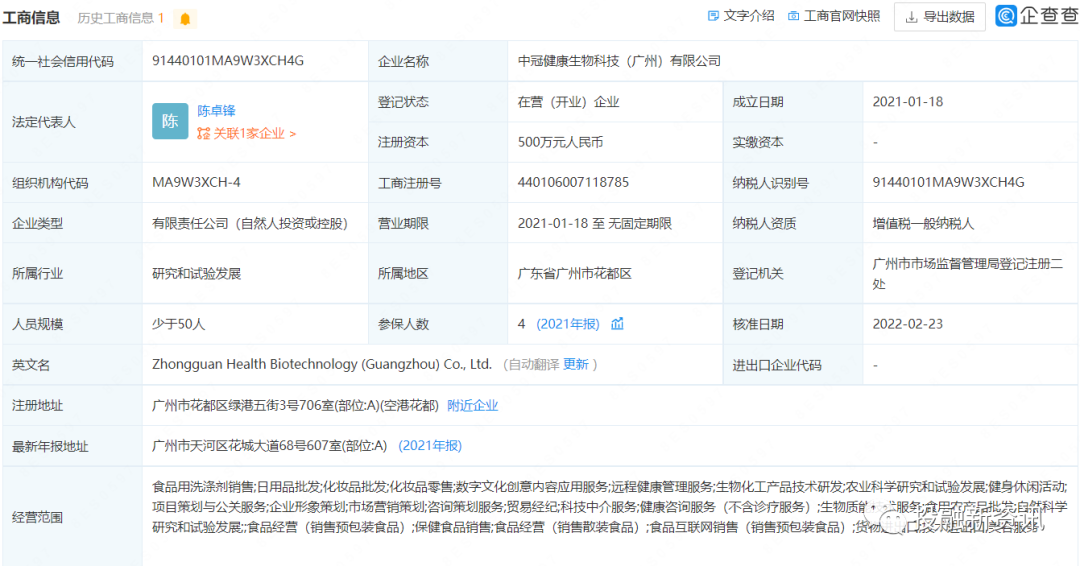This screenshot has width=1080, height=566.
Task: Click registration authority 广州市市场监督管理局登记注册二处
Action: point(967,273)
